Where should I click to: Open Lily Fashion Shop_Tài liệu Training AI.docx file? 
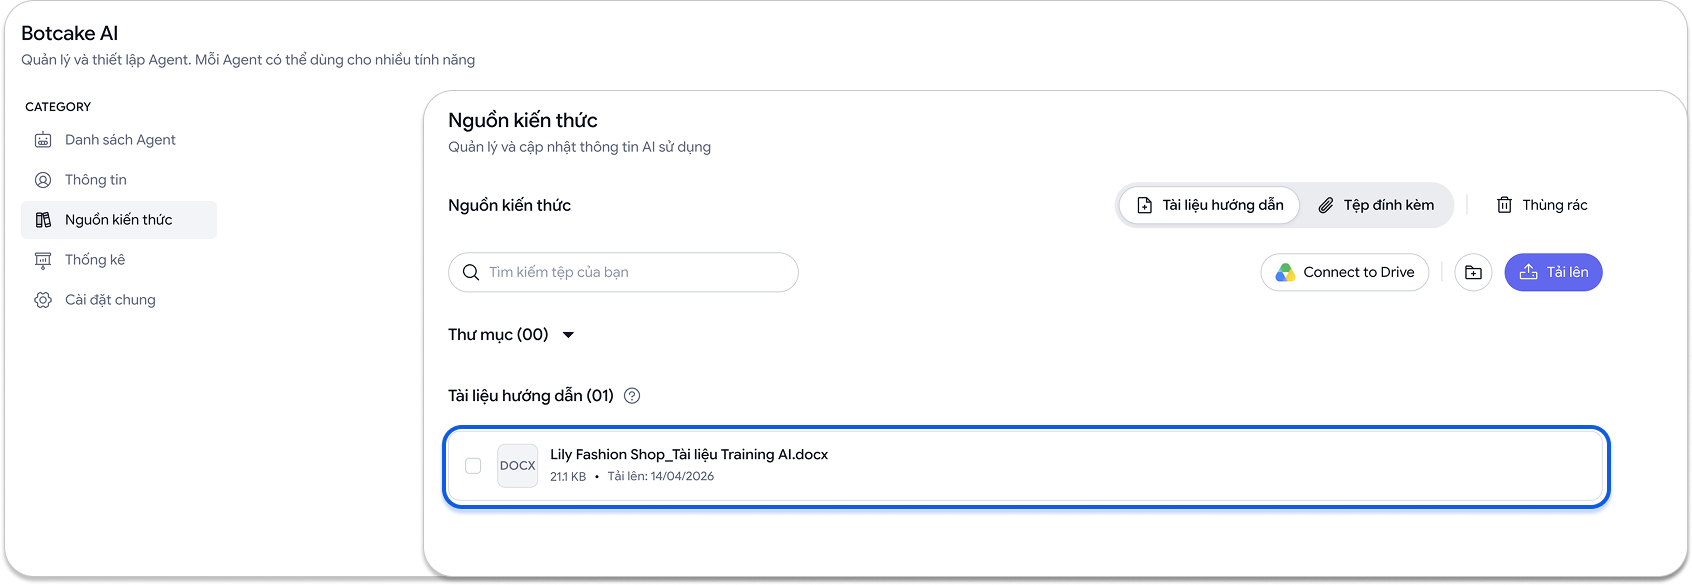tap(689, 455)
